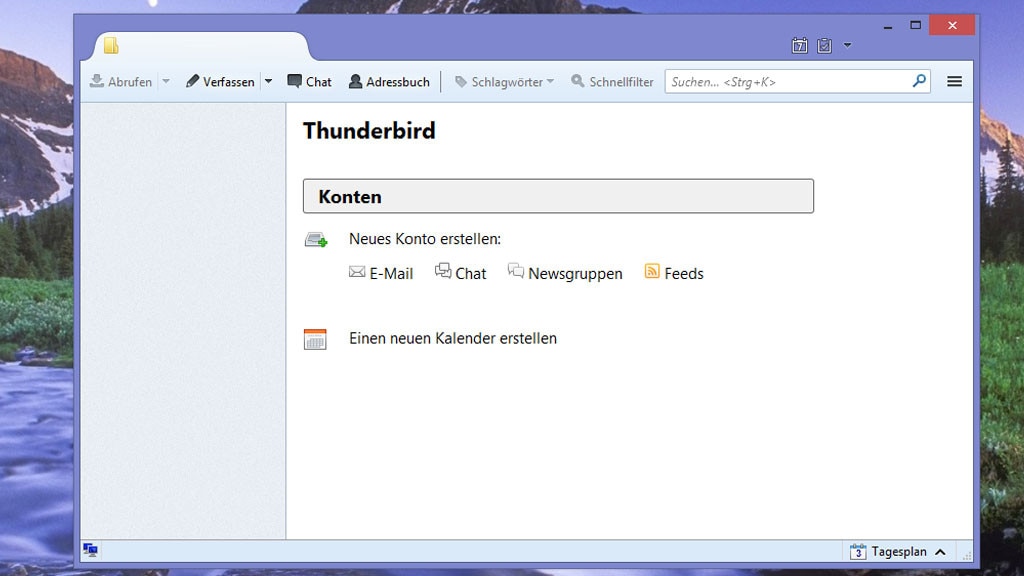Image resolution: width=1024 pixels, height=576 pixels.
Task: Click Einen neuen Kalender erstellen
Action: click(x=453, y=338)
